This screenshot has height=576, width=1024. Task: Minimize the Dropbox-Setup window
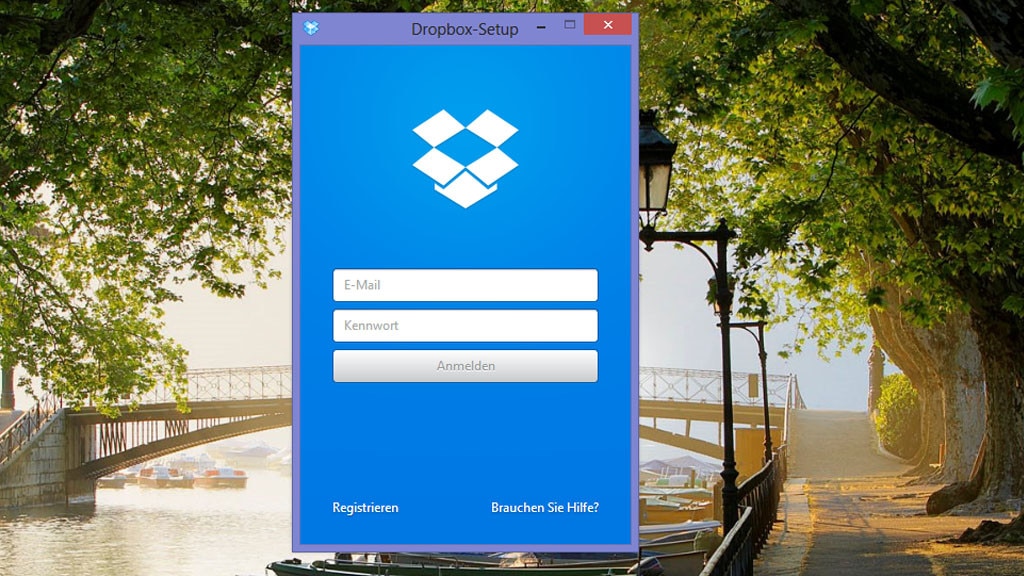pos(541,26)
